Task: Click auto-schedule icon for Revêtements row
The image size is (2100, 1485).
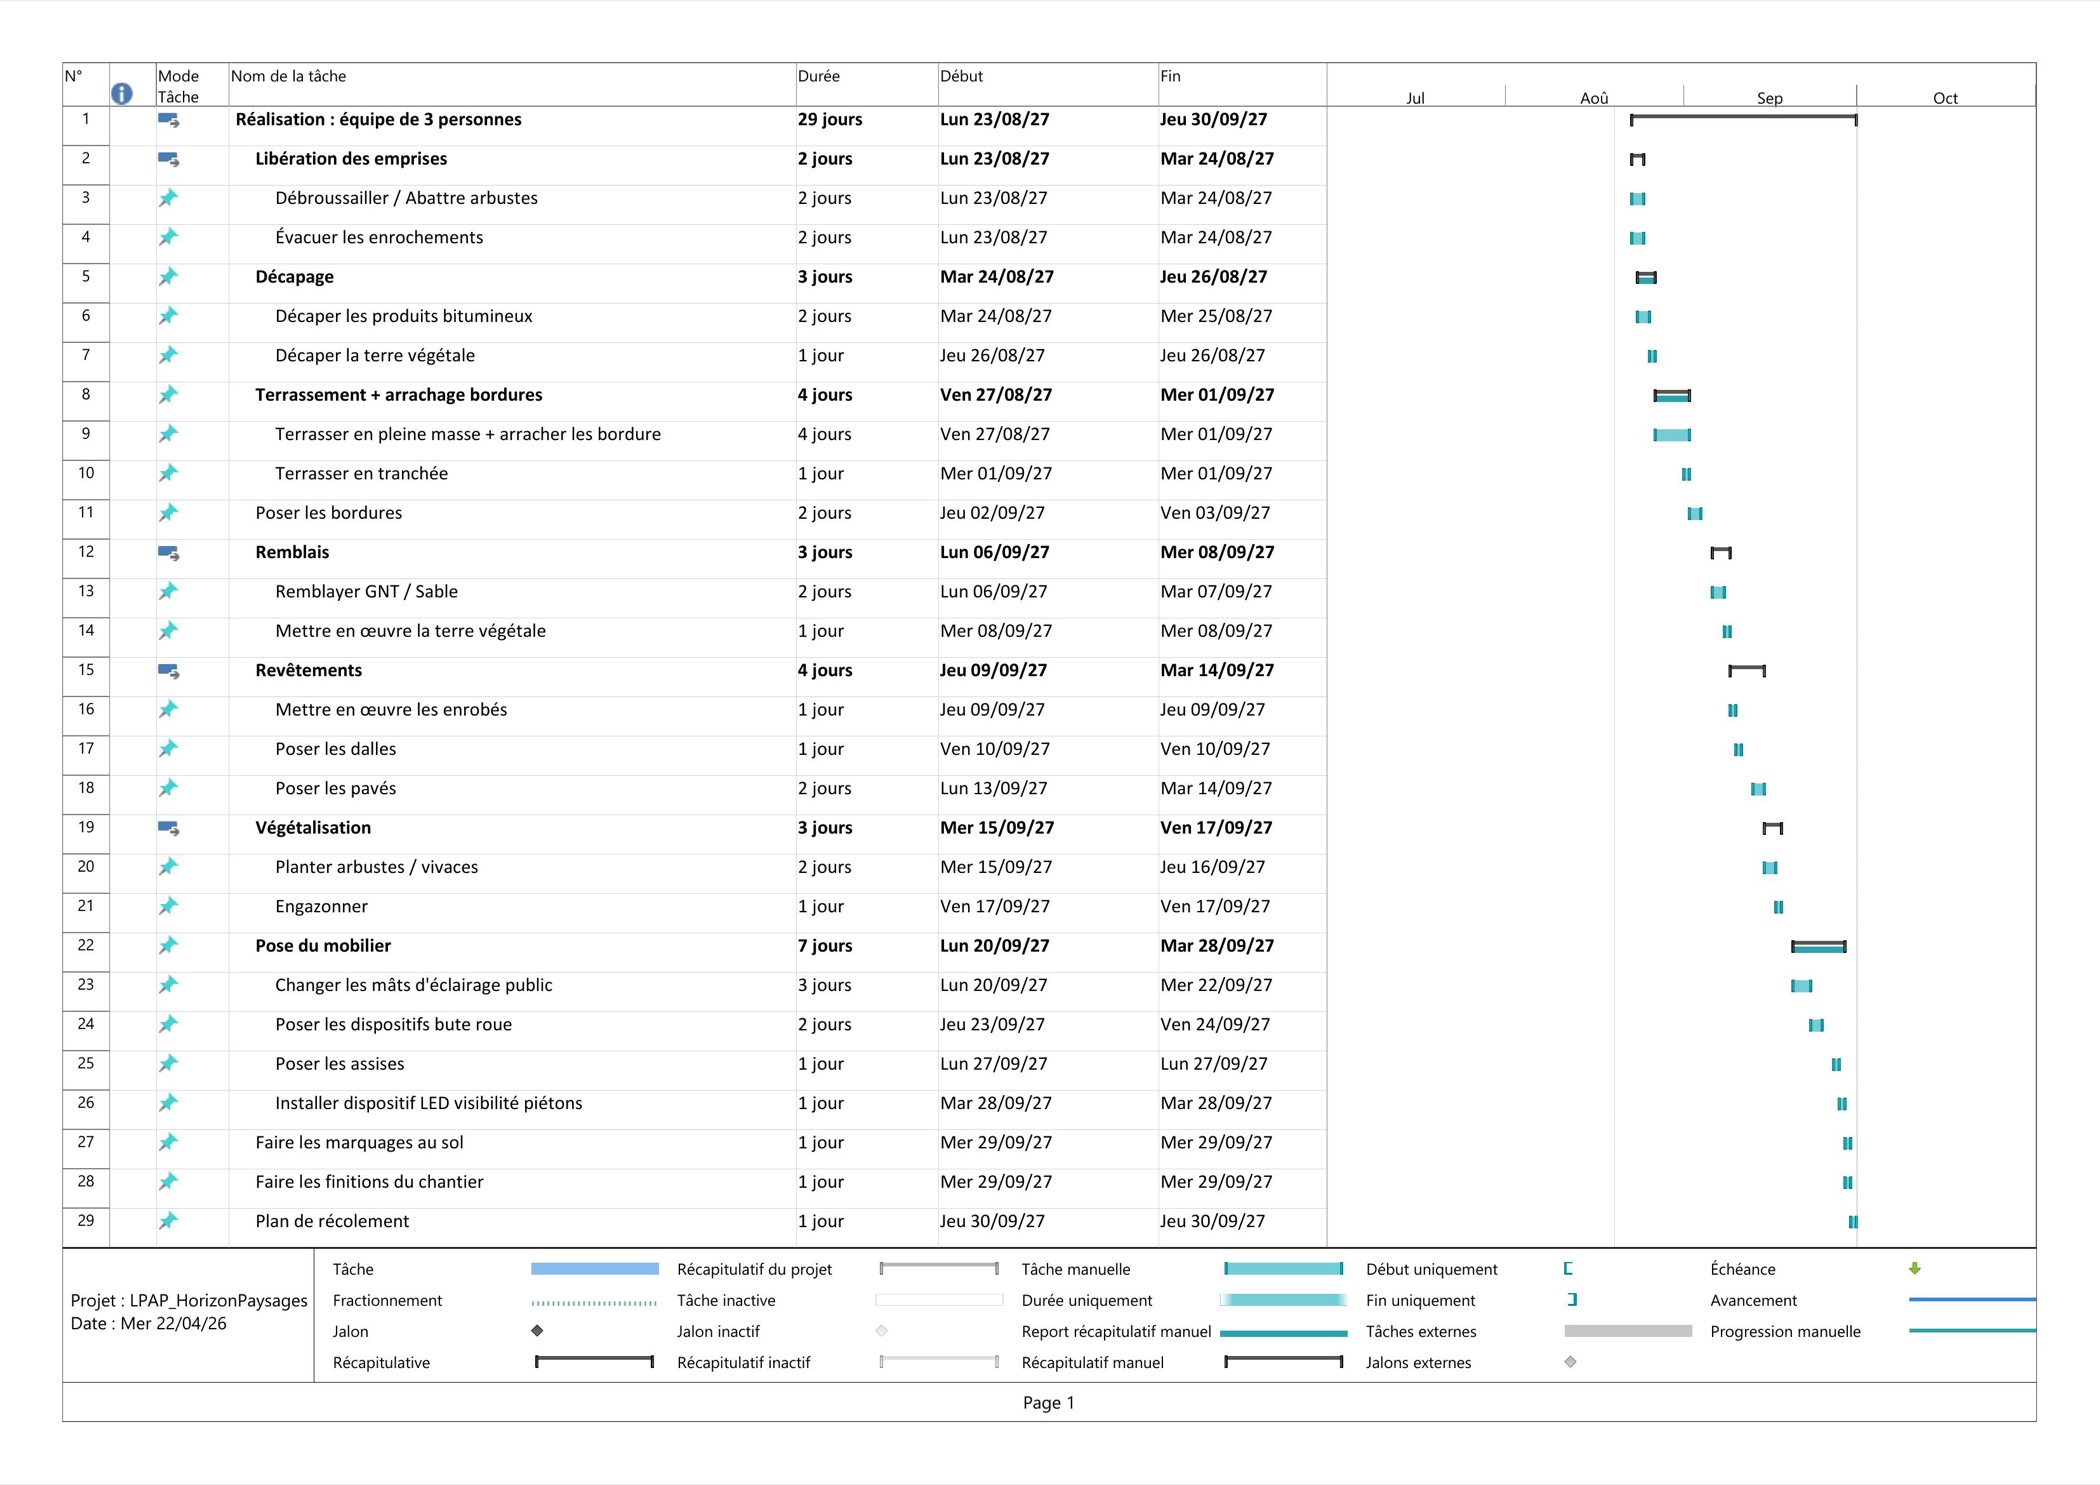Action: 169,671
